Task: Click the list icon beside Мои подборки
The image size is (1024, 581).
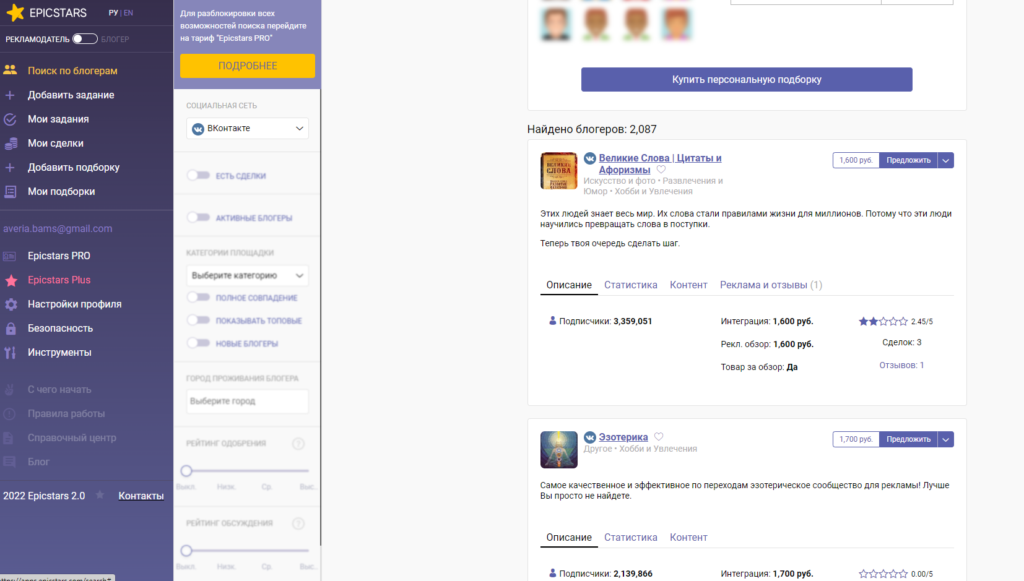Action: 10,191
